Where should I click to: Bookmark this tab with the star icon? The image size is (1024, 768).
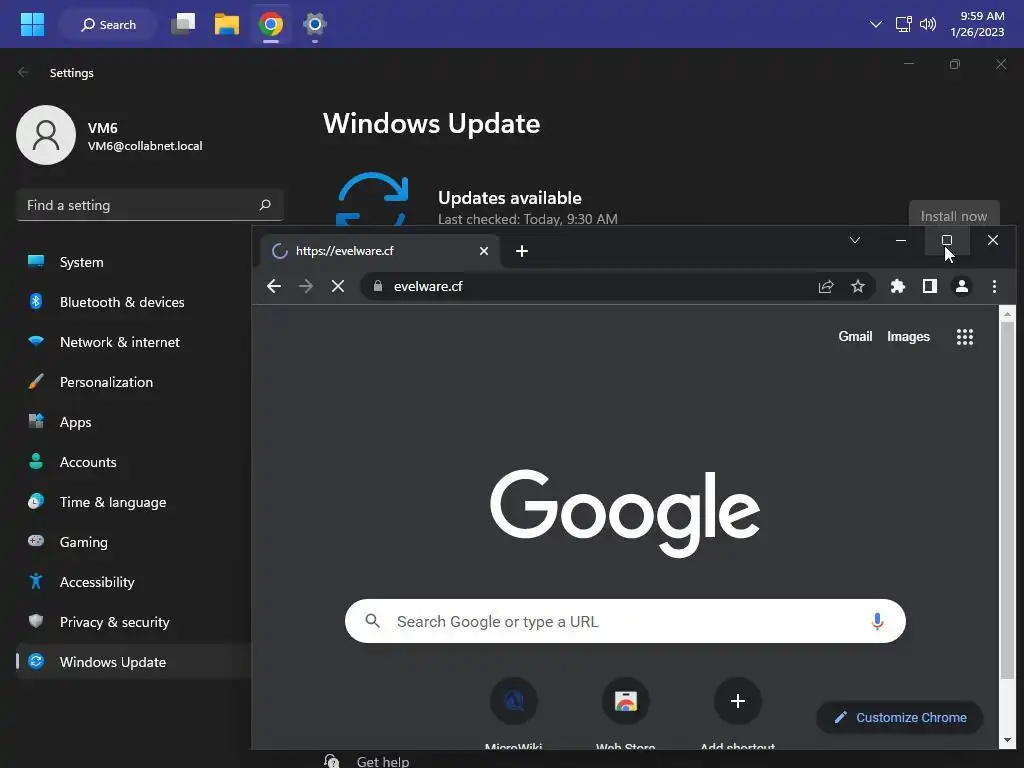(857, 286)
